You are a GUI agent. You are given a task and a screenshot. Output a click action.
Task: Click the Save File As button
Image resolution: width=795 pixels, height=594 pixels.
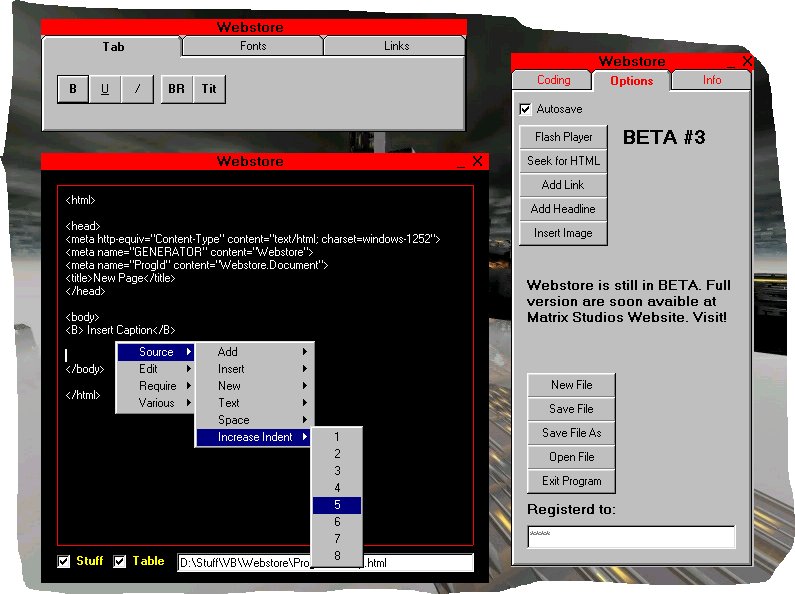pyautogui.click(x=571, y=433)
